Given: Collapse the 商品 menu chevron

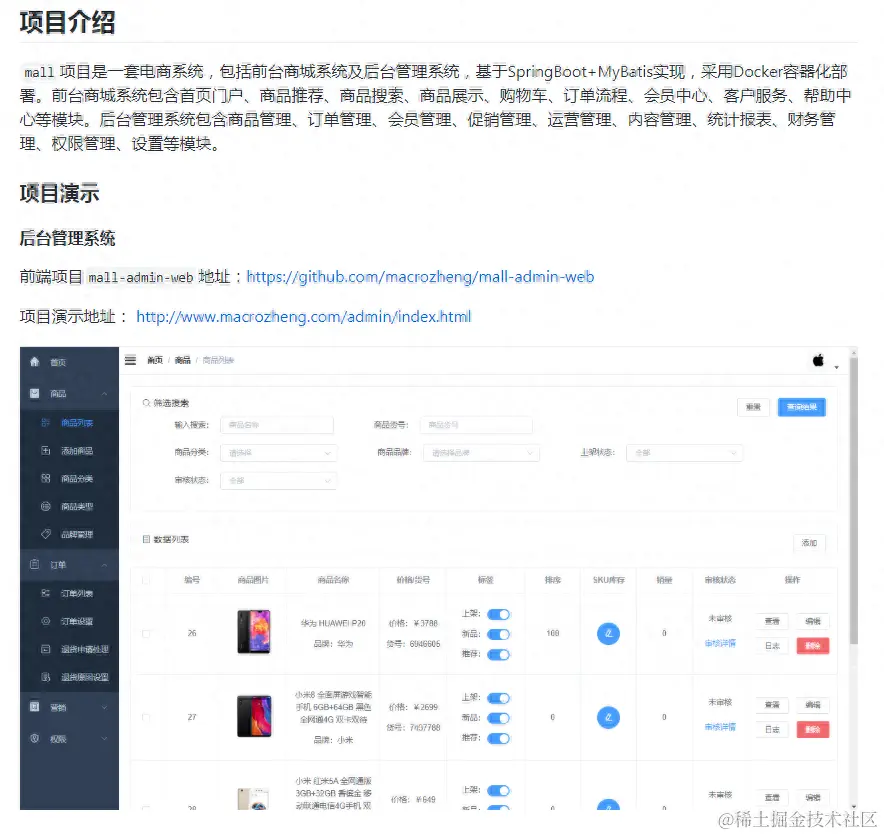Looking at the screenshot, I should [x=104, y=393].
